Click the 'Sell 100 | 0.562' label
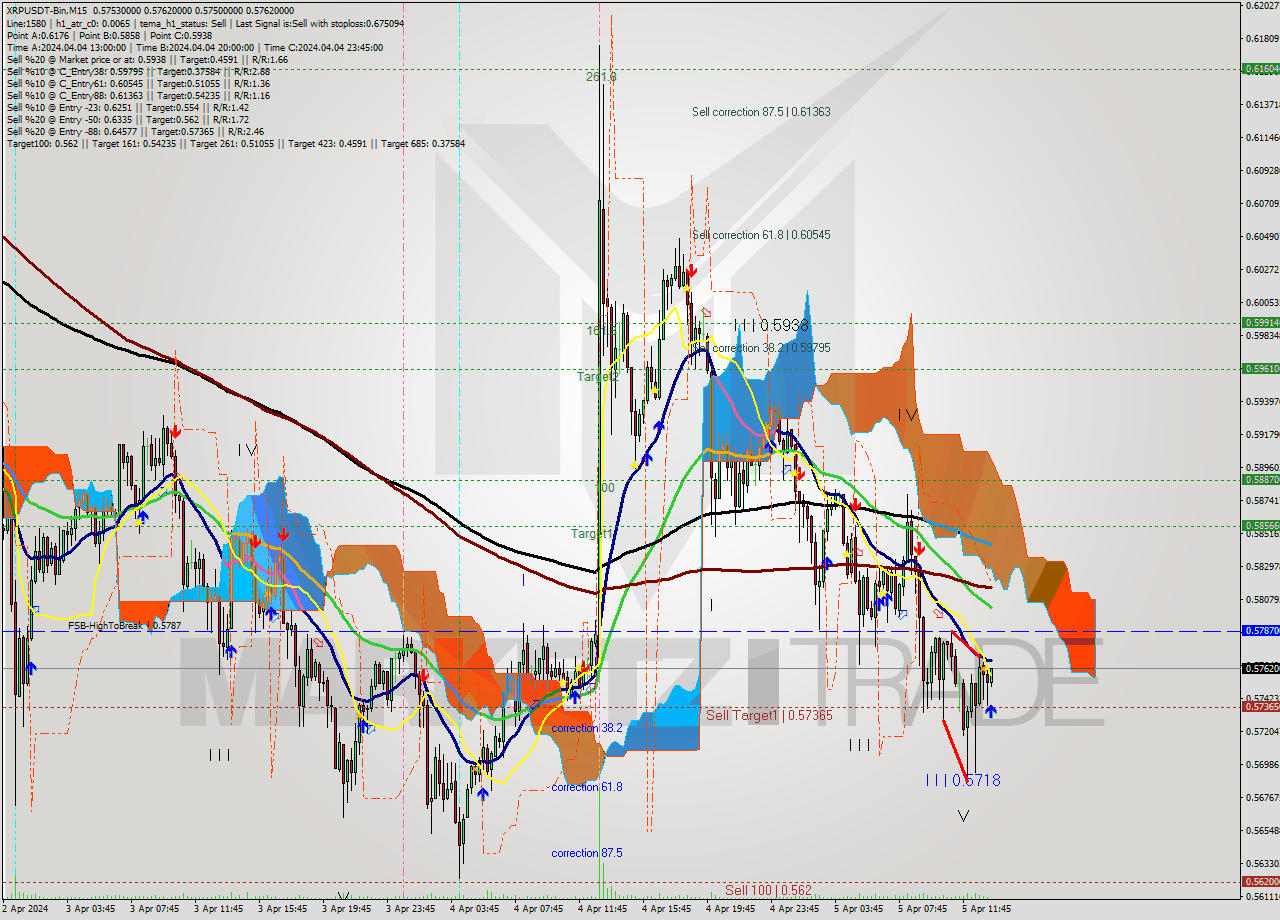This screenshot has height=920, width=1280. click(769, 890)
